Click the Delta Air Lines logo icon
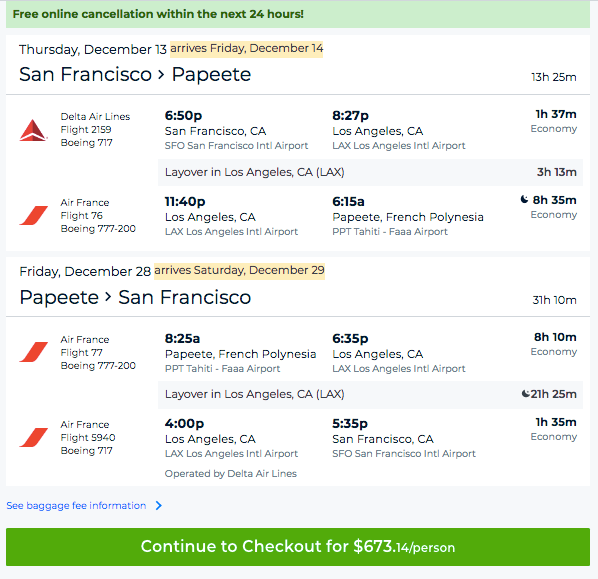This screenshot has height=579, width=598. (33, 130)
